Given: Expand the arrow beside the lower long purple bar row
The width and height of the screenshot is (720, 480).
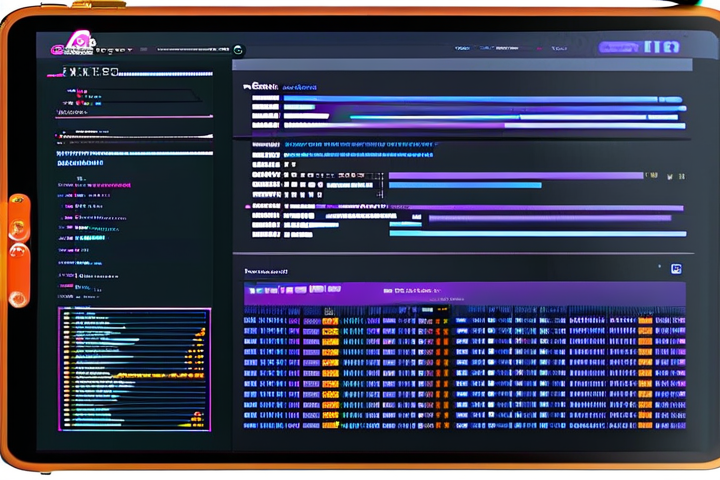Looking at the screenshot, I should 247,208.
